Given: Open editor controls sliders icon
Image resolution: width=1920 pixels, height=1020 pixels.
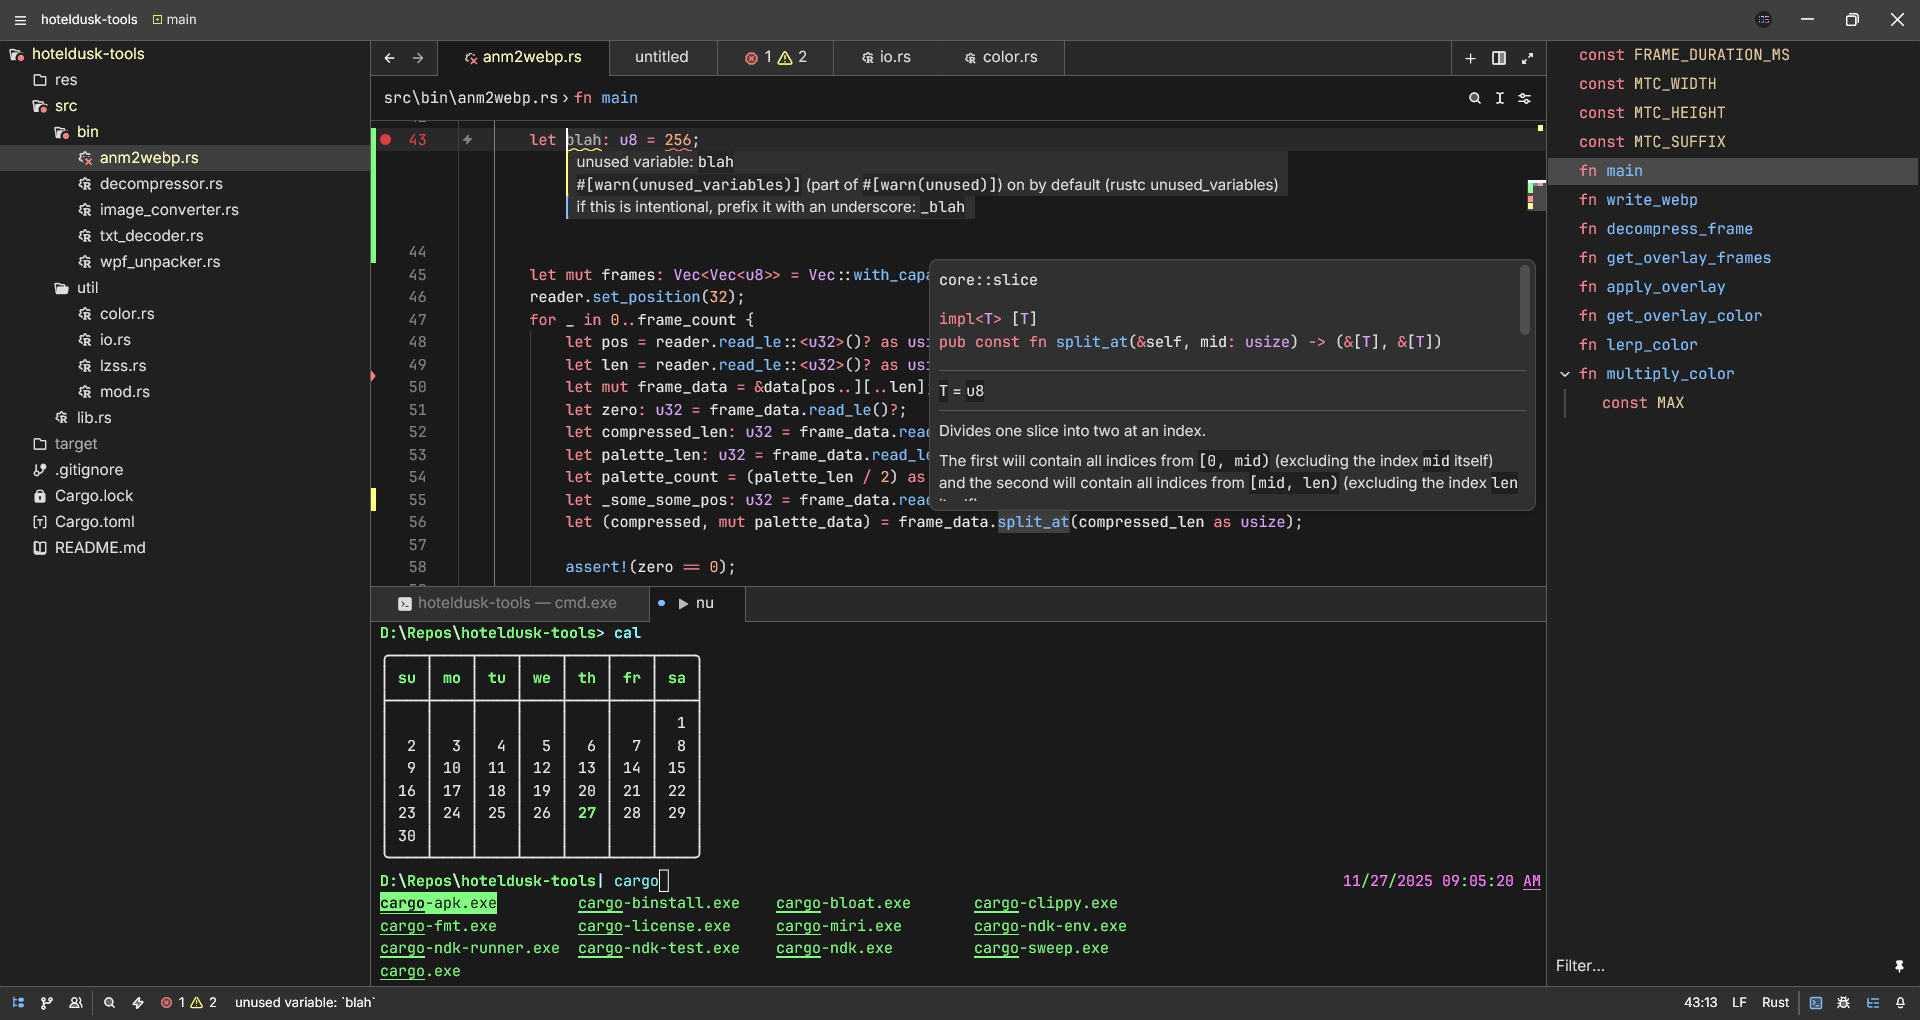Looking at the screenshot, I should coord(1524,98).
